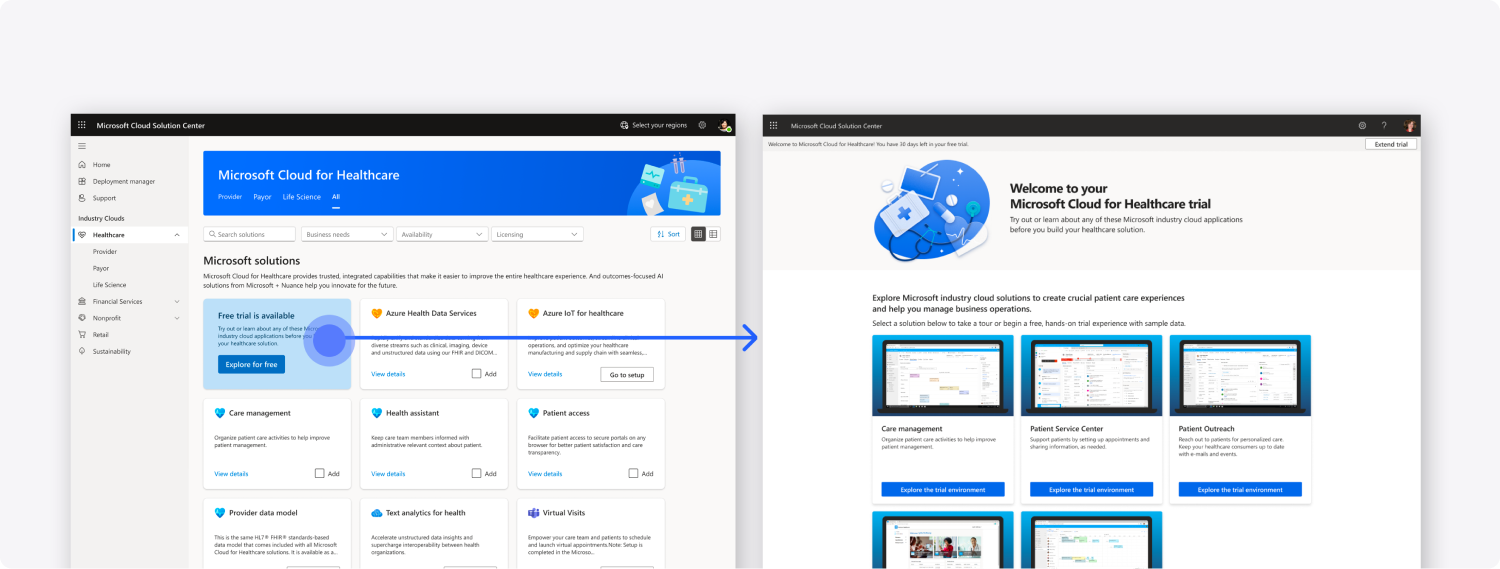Screen dimensions: 1500x569
Task: Click the Text analytics for health cloud icon
Action: coord(376,513)
